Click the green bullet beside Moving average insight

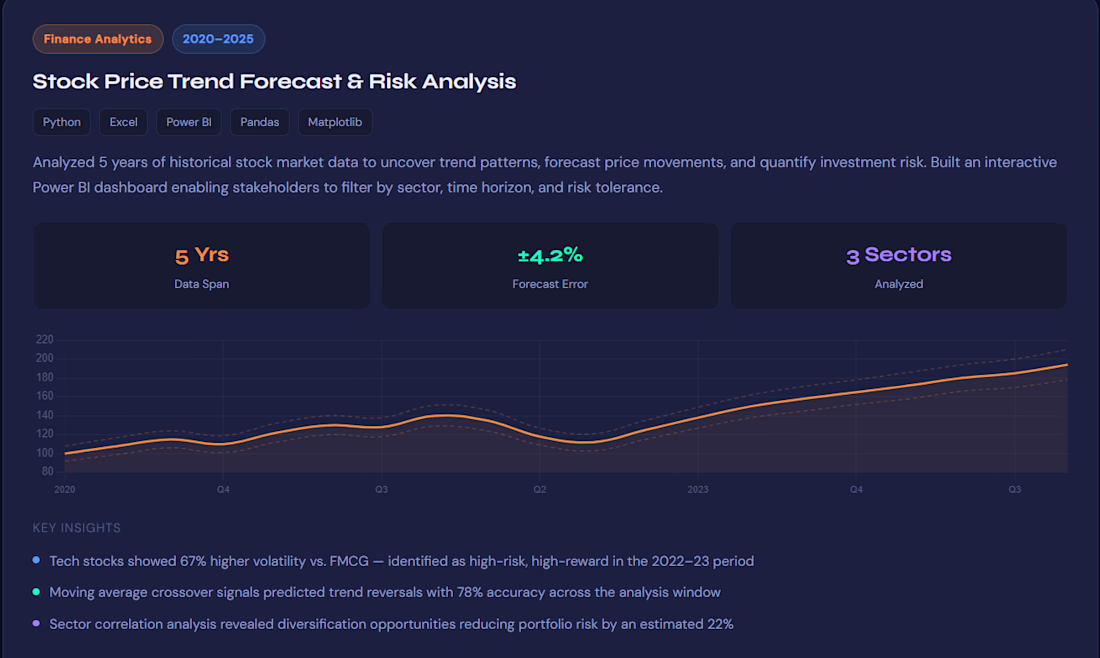pyautogui.click(x=36, y=591)
